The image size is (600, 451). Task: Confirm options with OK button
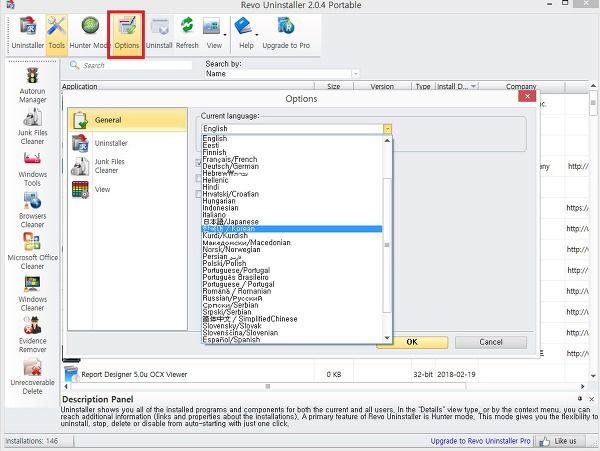coord(412,342)
